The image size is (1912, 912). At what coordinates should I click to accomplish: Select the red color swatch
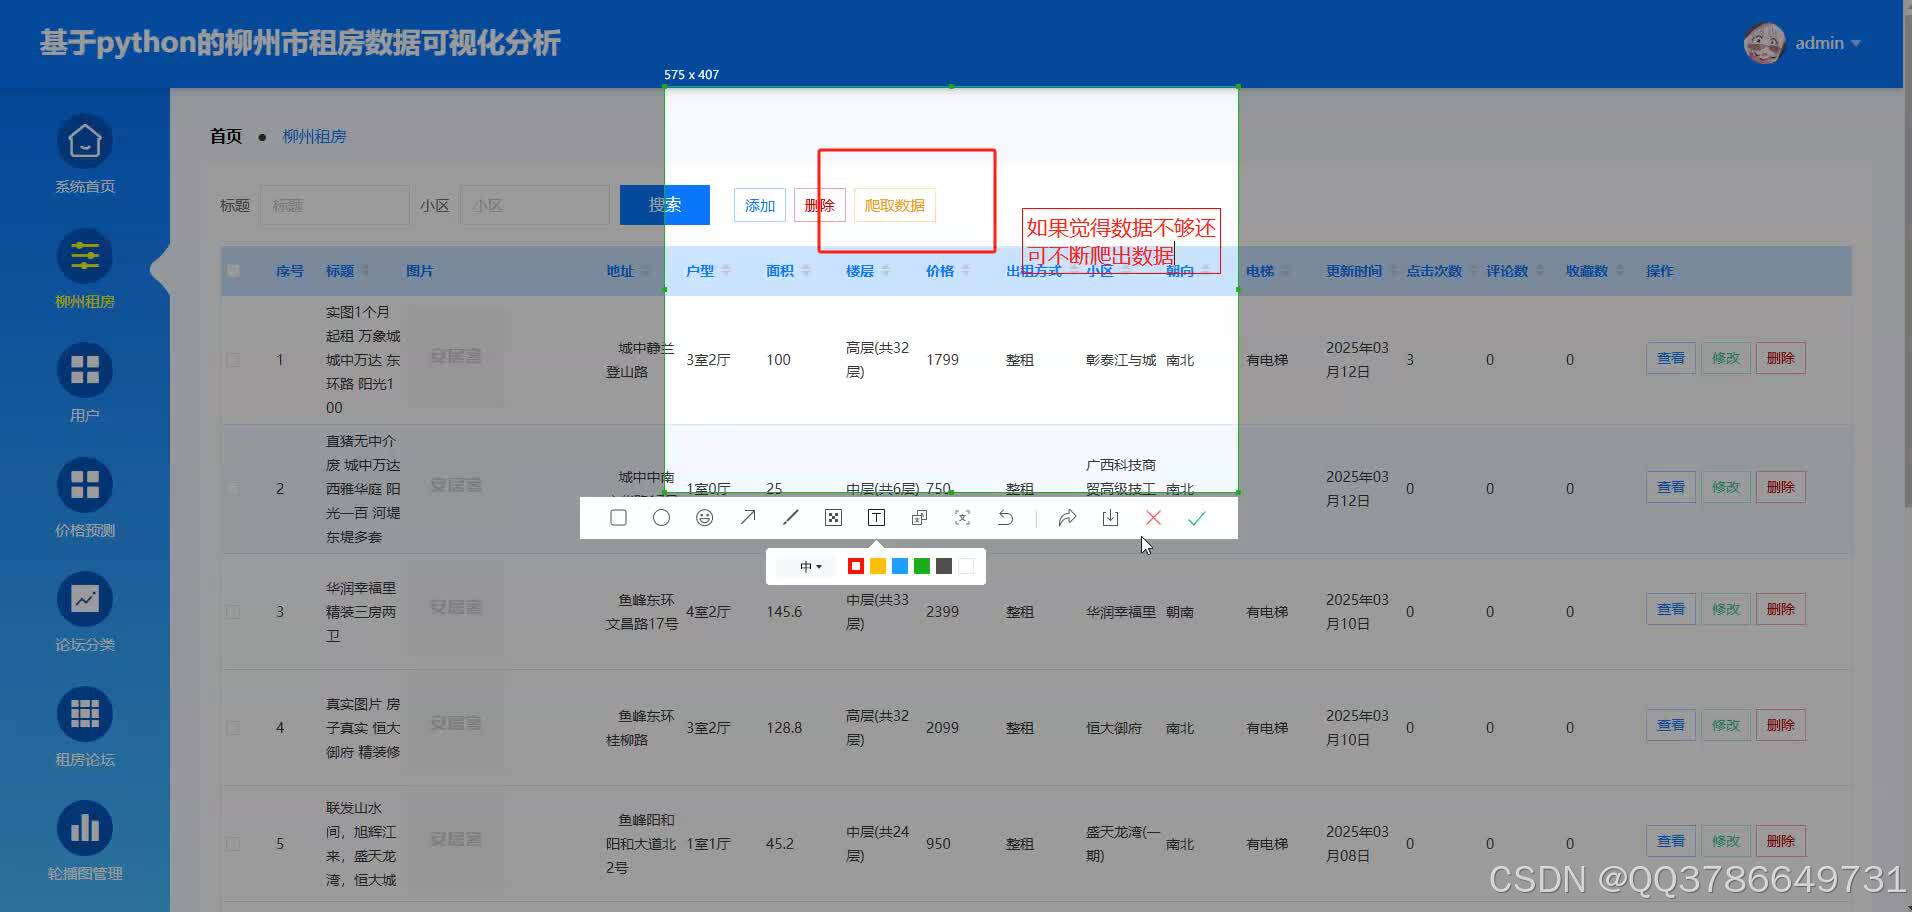[855, 565]
